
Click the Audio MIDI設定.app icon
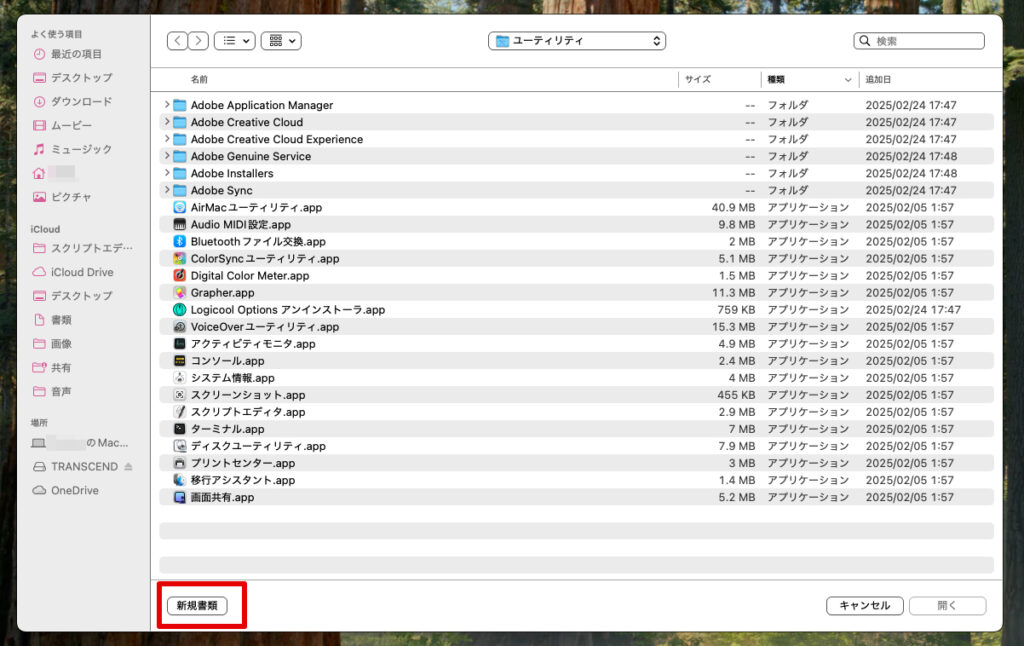pos(180,224)
